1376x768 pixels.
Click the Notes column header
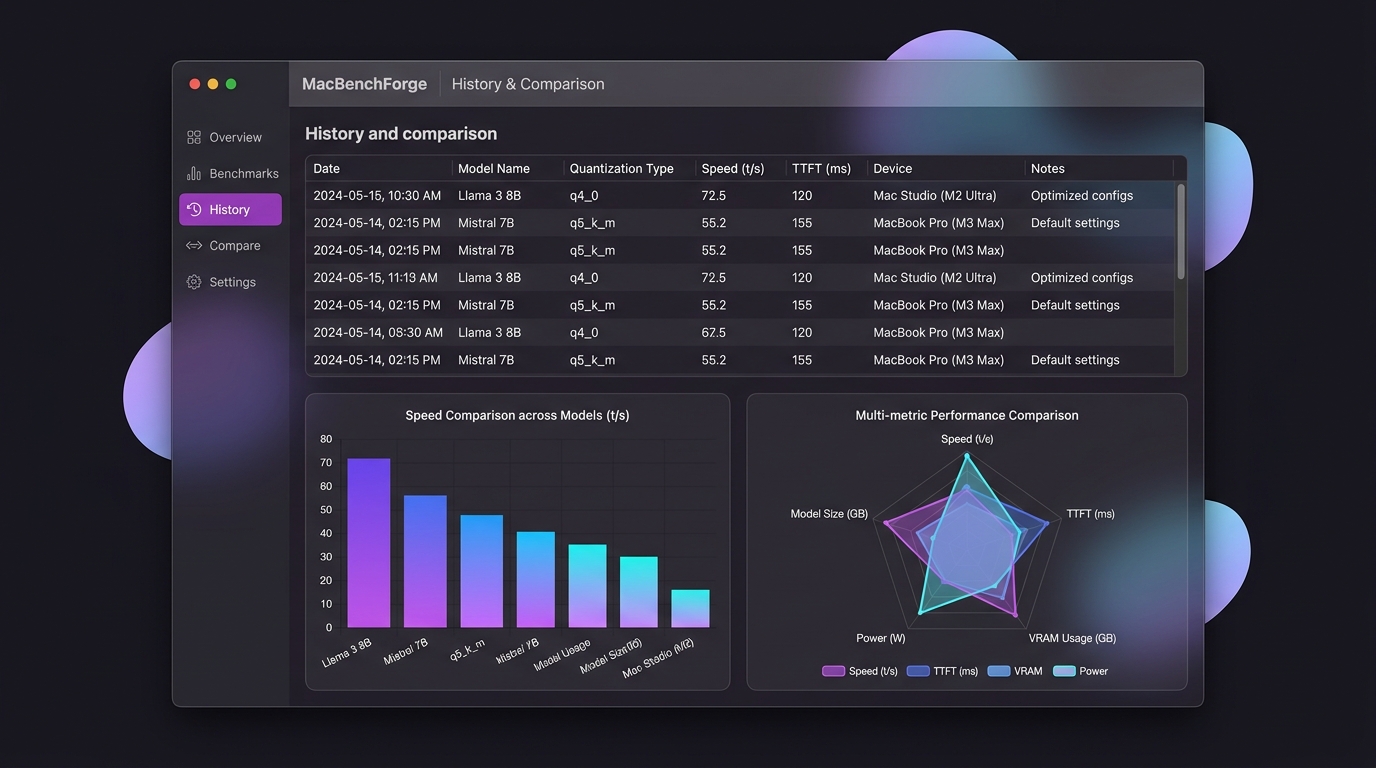(x=1048, y=168)
